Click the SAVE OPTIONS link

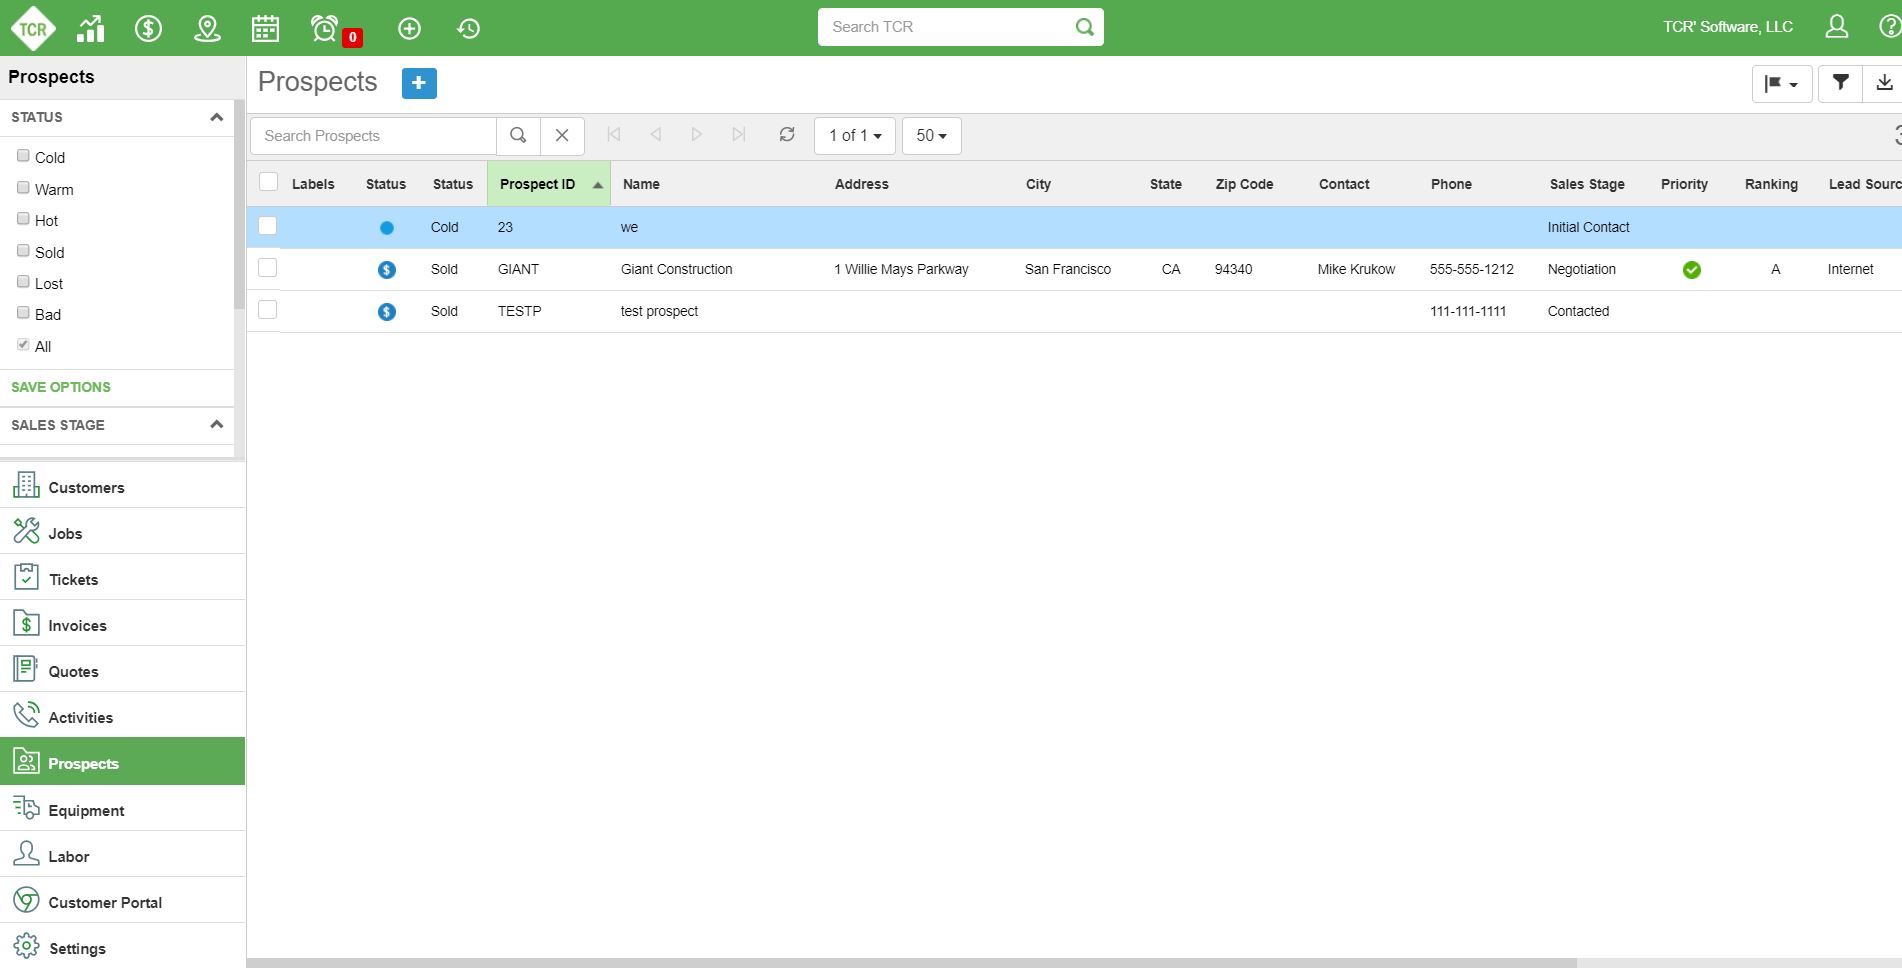(61, 387)
